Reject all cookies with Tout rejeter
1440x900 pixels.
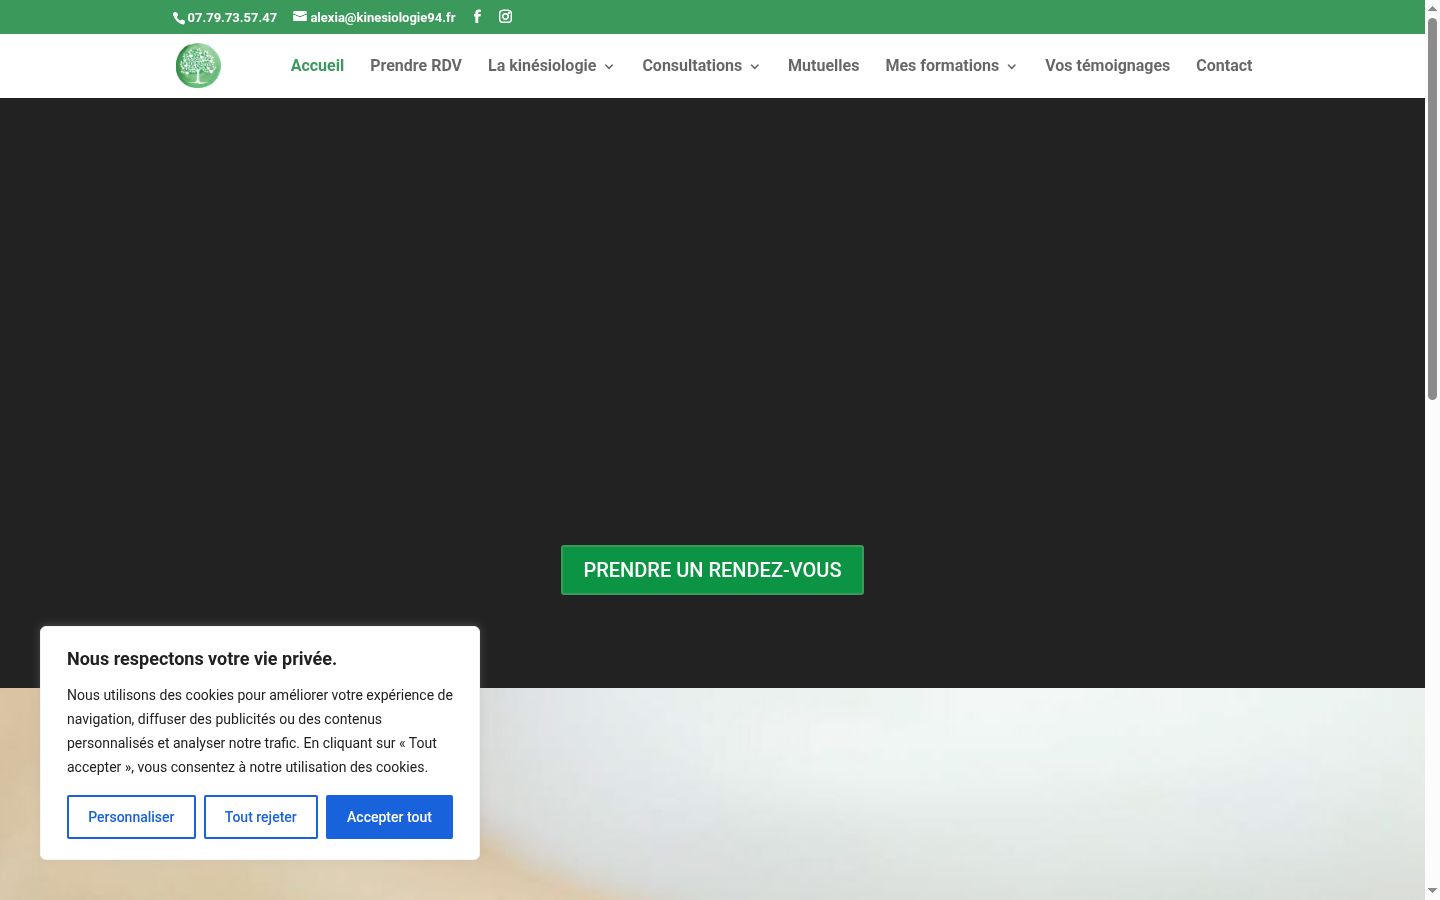[261, 817]
